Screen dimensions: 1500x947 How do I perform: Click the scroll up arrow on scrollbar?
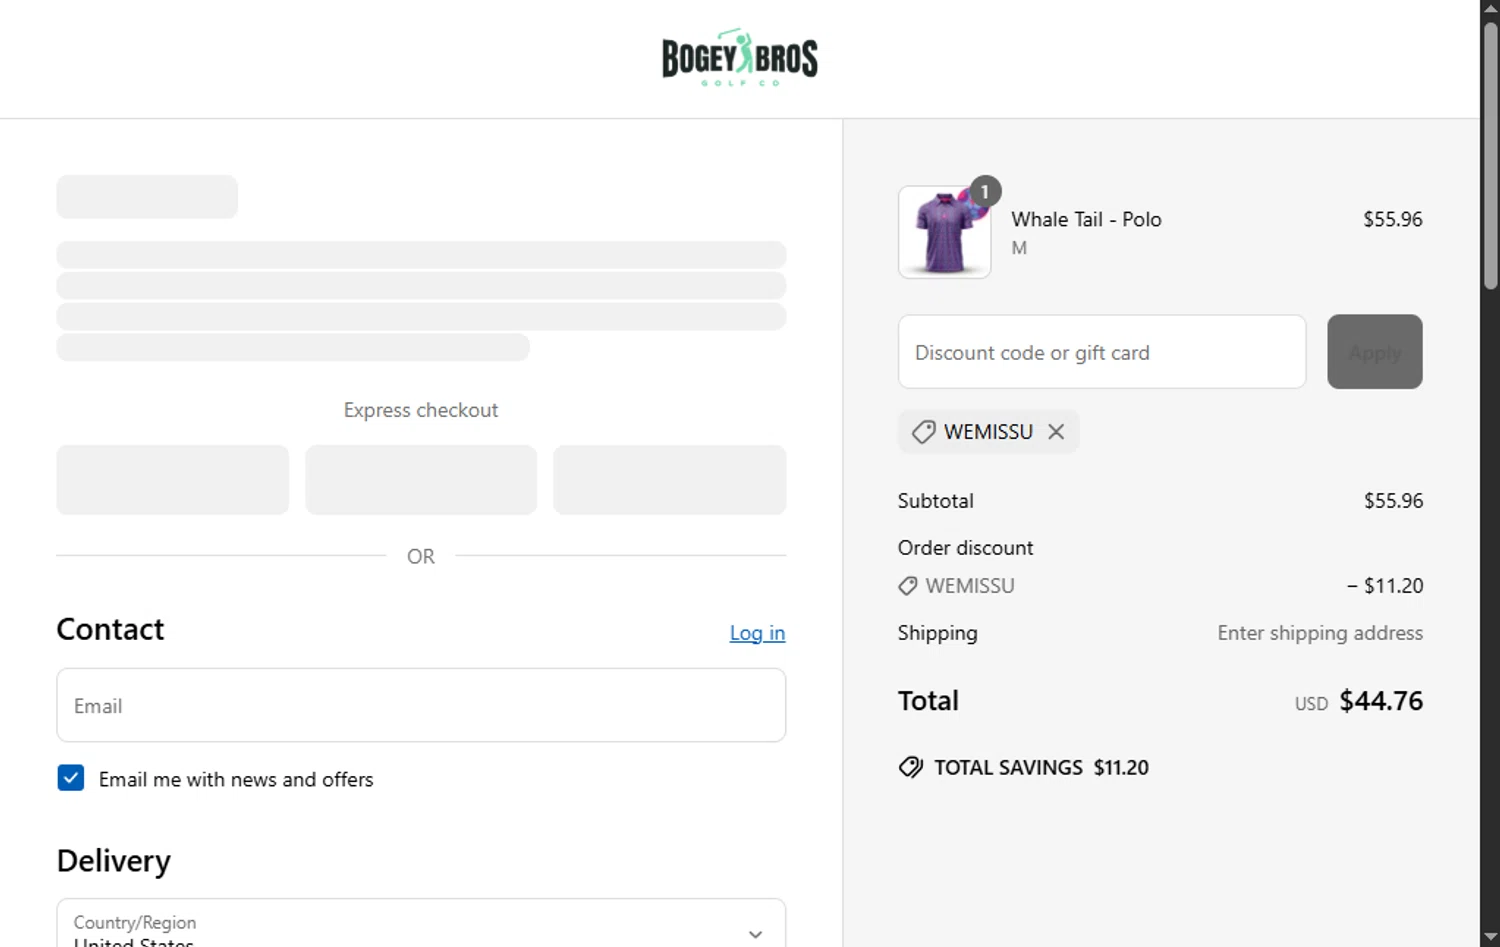1490,8
